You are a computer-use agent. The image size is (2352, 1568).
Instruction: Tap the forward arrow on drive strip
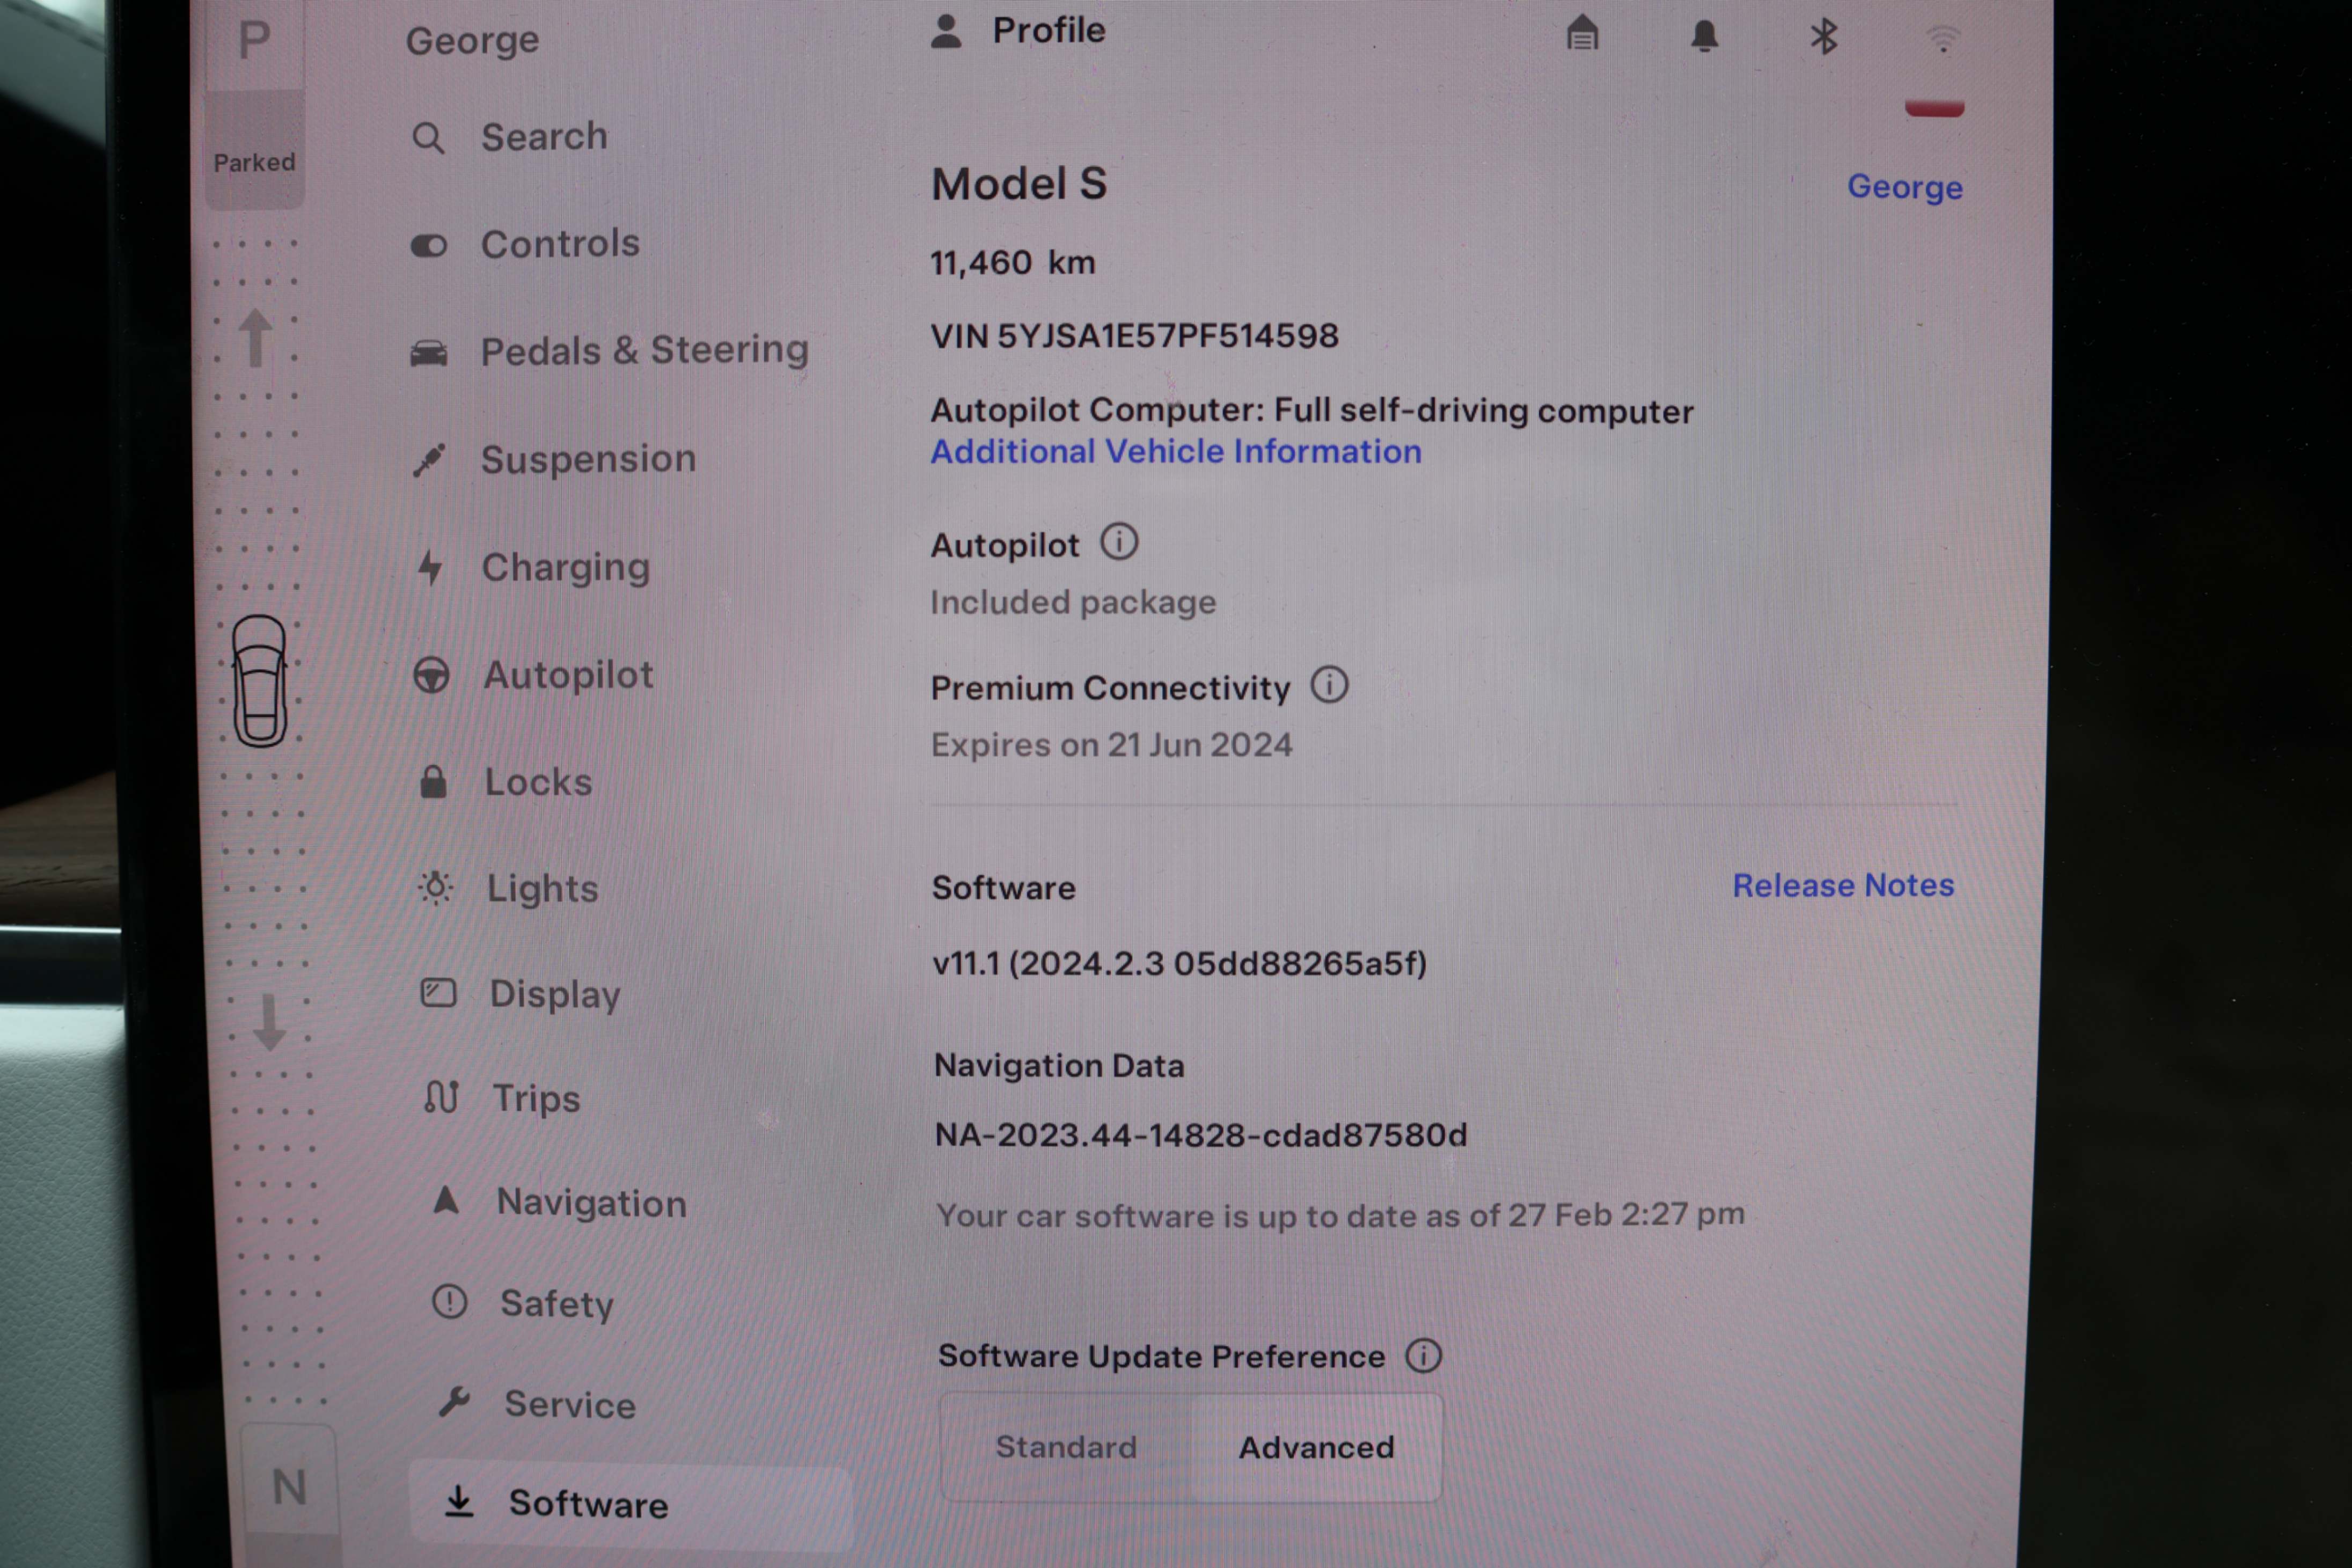click(255, 338)
